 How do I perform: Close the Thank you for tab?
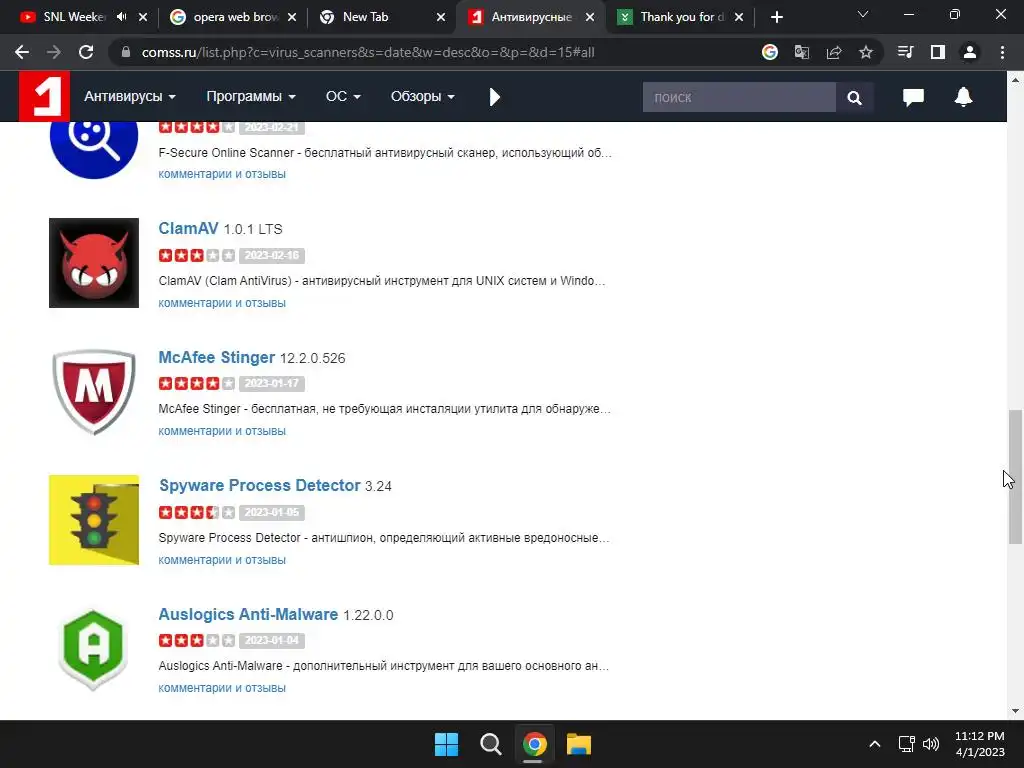pyautogui.click(x=739, y=17)
